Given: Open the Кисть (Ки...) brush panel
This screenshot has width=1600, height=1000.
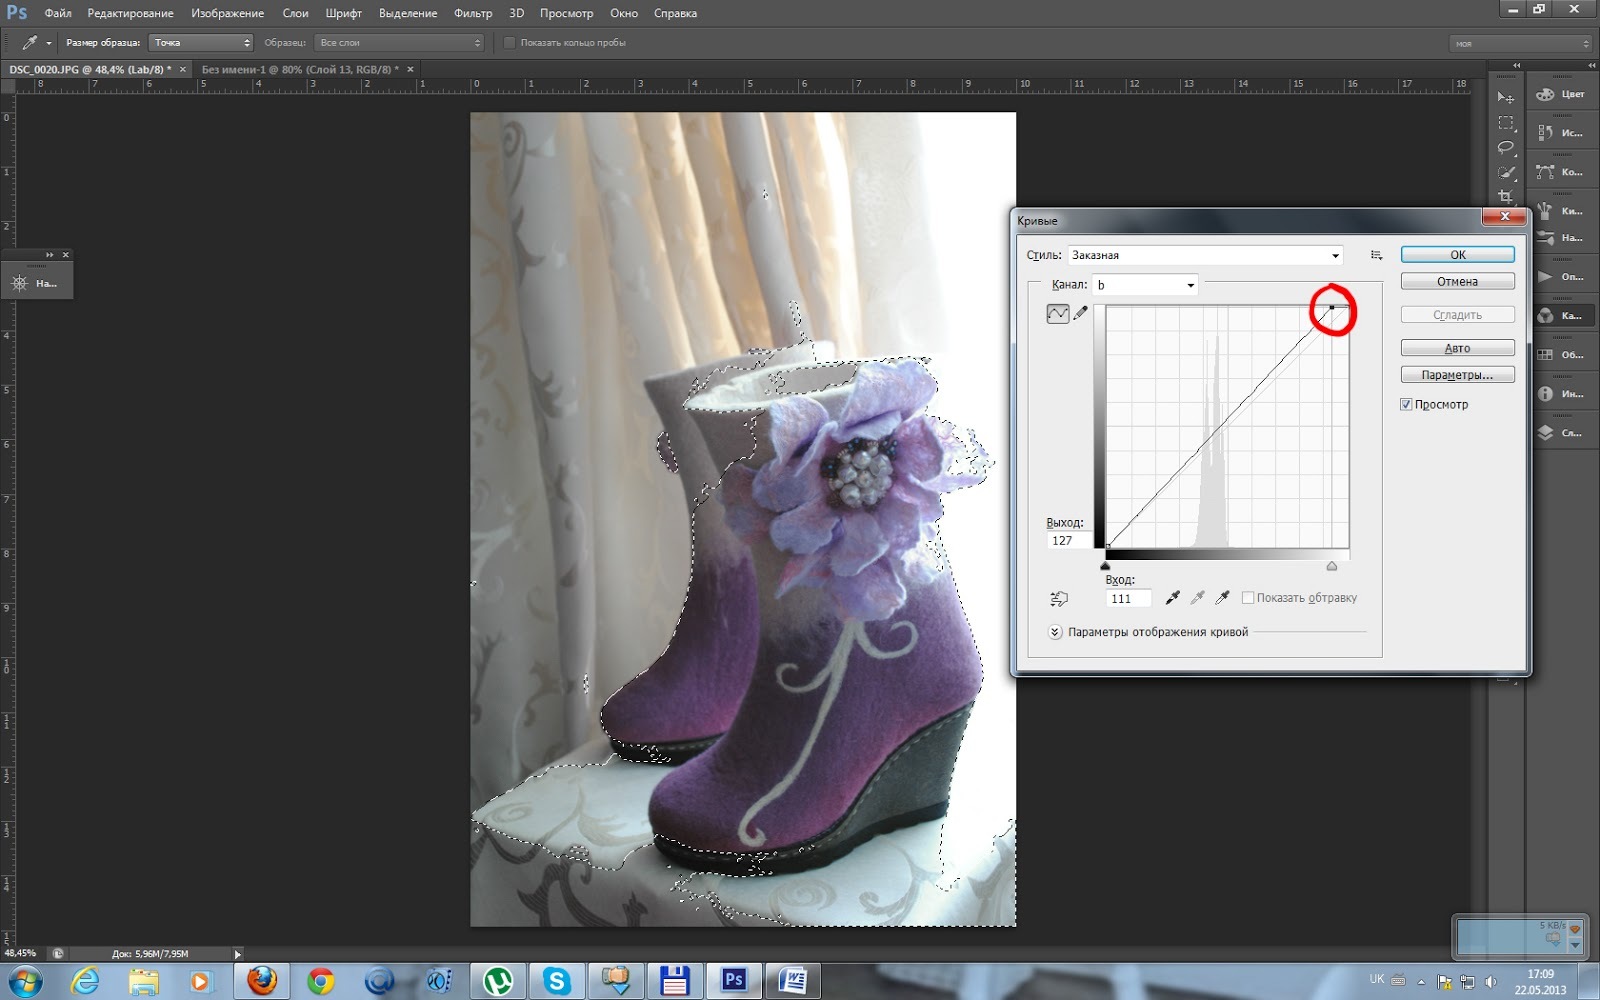Looking at the screenshot, I should tap(1560, 211).
